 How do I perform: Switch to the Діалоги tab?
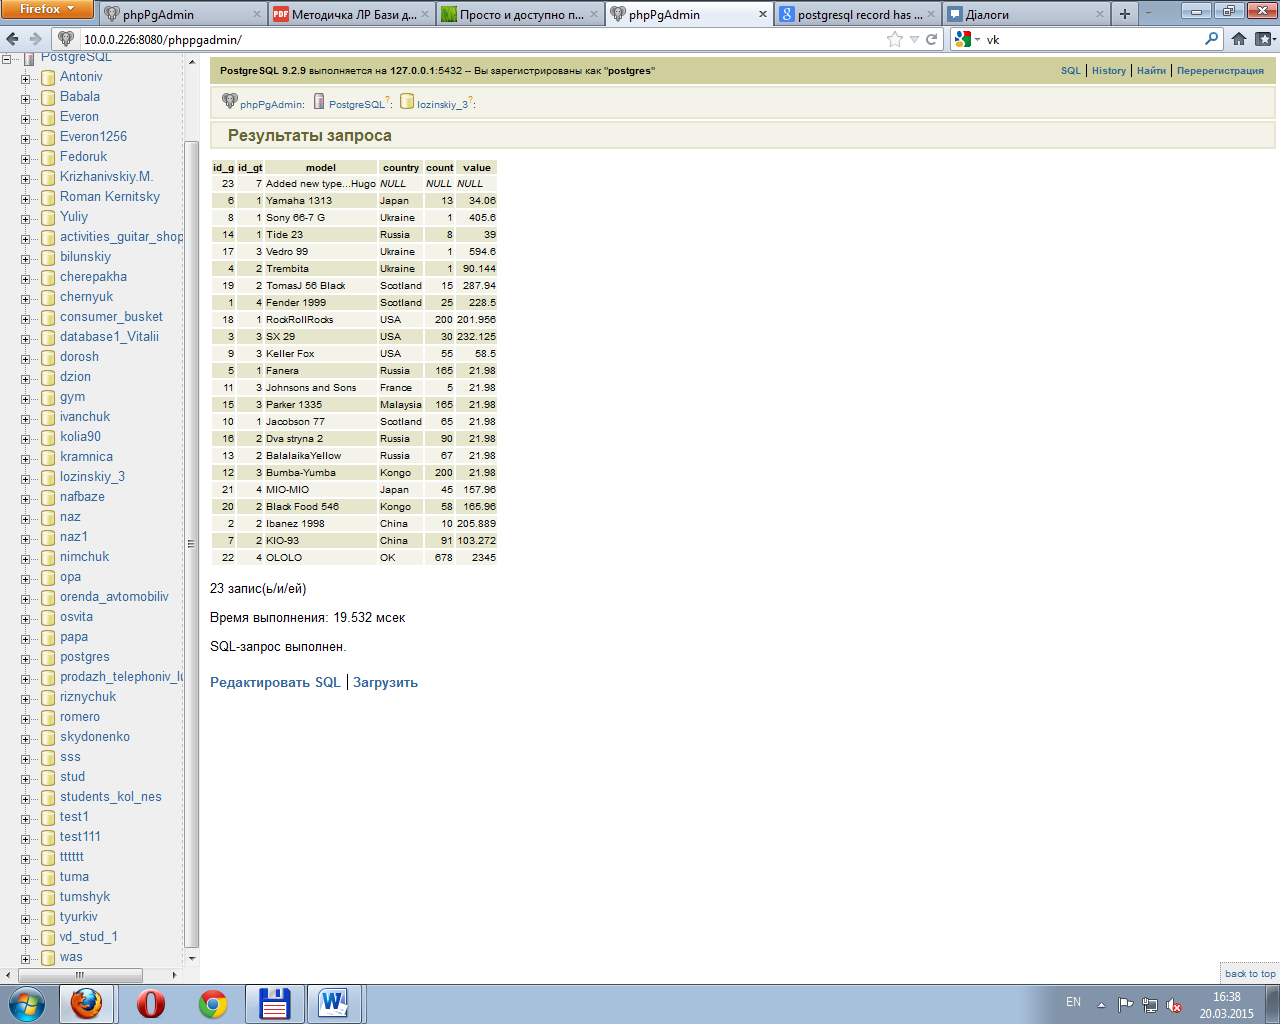tap(1027, 14)
